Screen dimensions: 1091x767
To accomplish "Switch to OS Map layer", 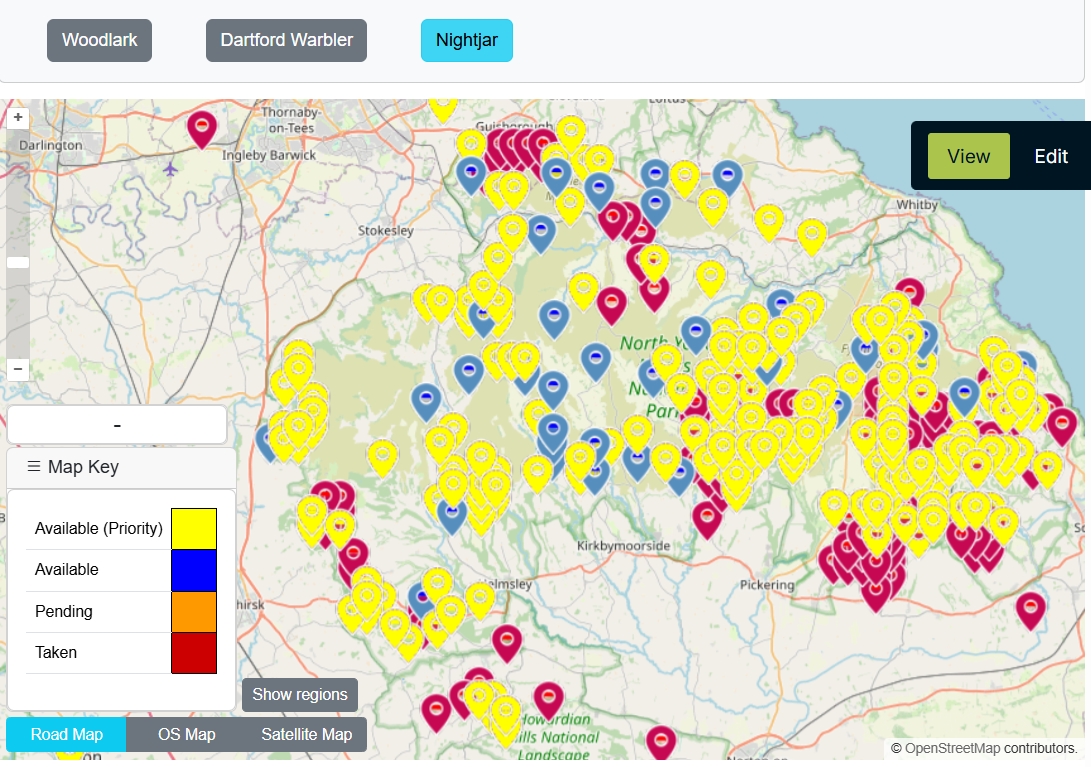I will coord(186,734).
